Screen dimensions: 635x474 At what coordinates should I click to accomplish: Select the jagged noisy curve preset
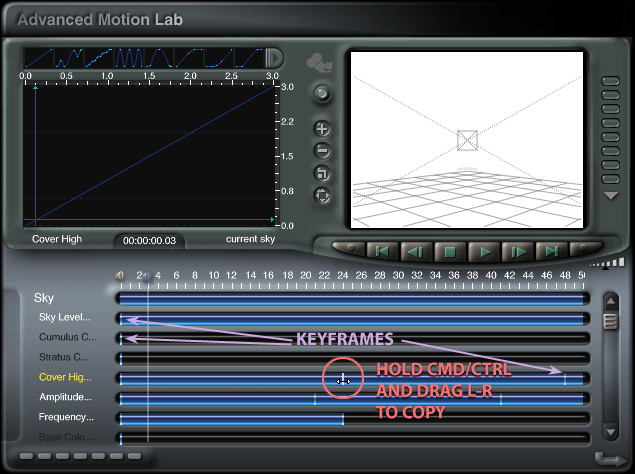[x=69, y=58]
